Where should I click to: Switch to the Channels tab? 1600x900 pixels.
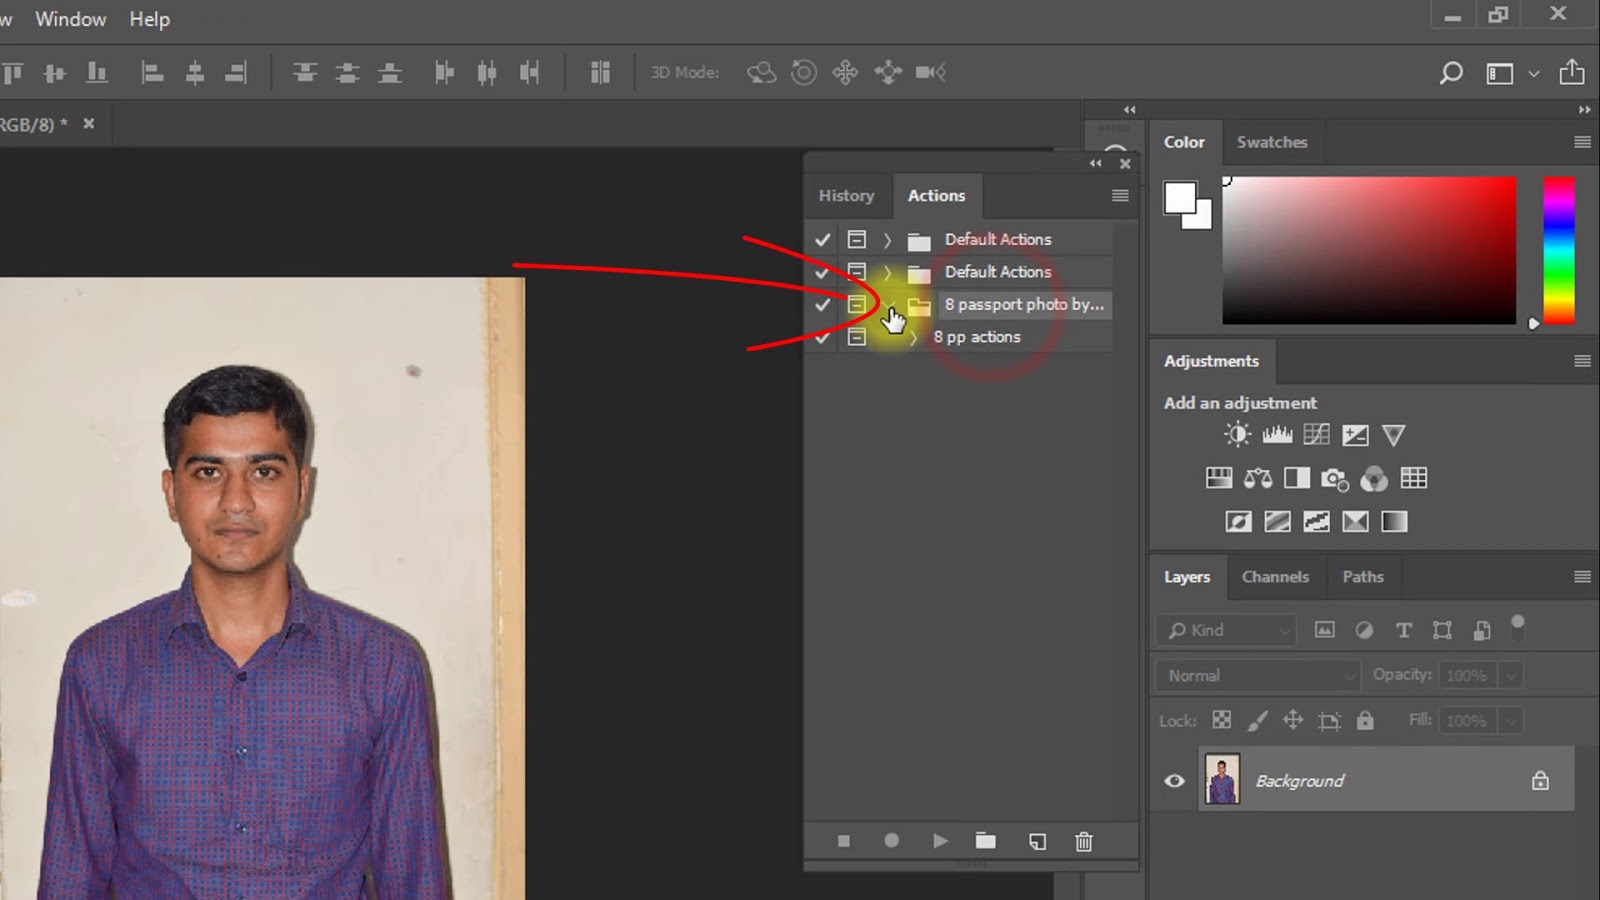point(1275,577)
